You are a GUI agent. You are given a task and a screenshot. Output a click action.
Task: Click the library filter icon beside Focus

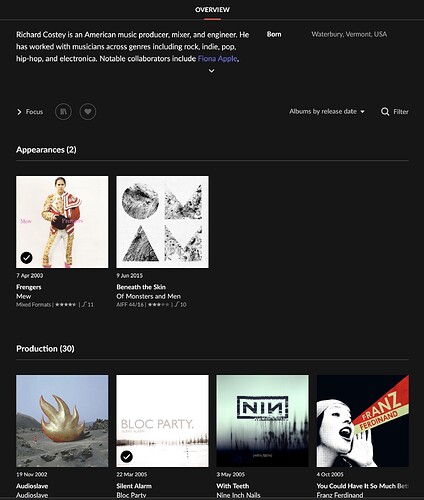coord(63,111)
